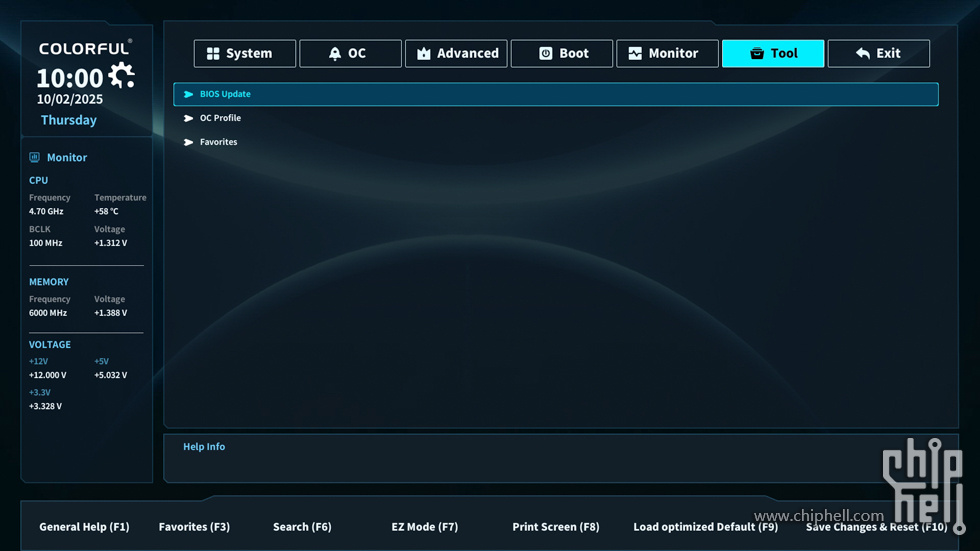Take a Print Screen (F8)

555,527
